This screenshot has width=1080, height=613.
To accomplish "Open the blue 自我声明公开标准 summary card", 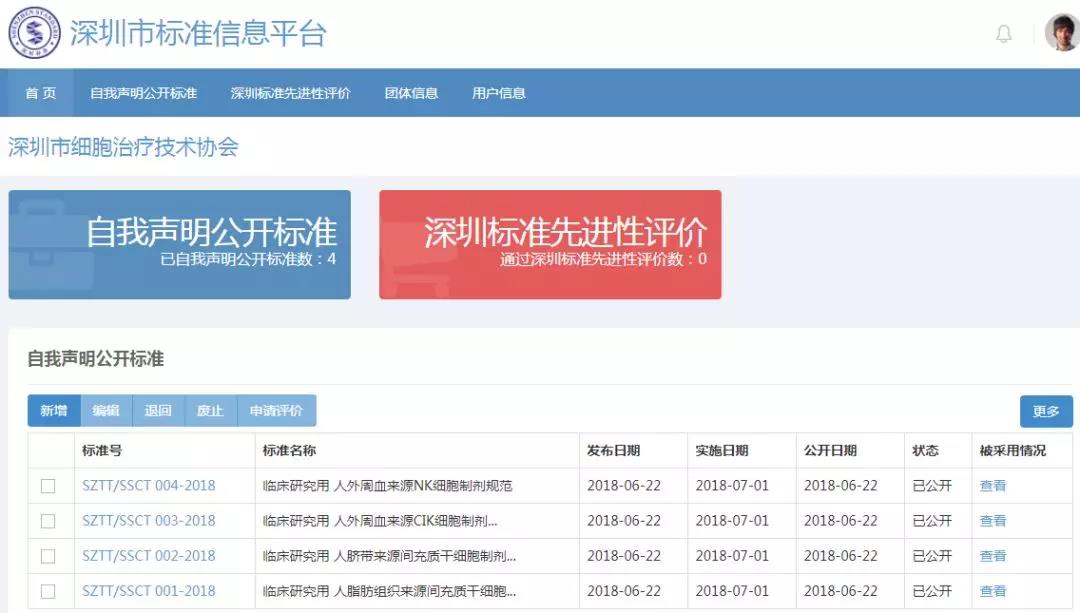I will click(180, 244).
